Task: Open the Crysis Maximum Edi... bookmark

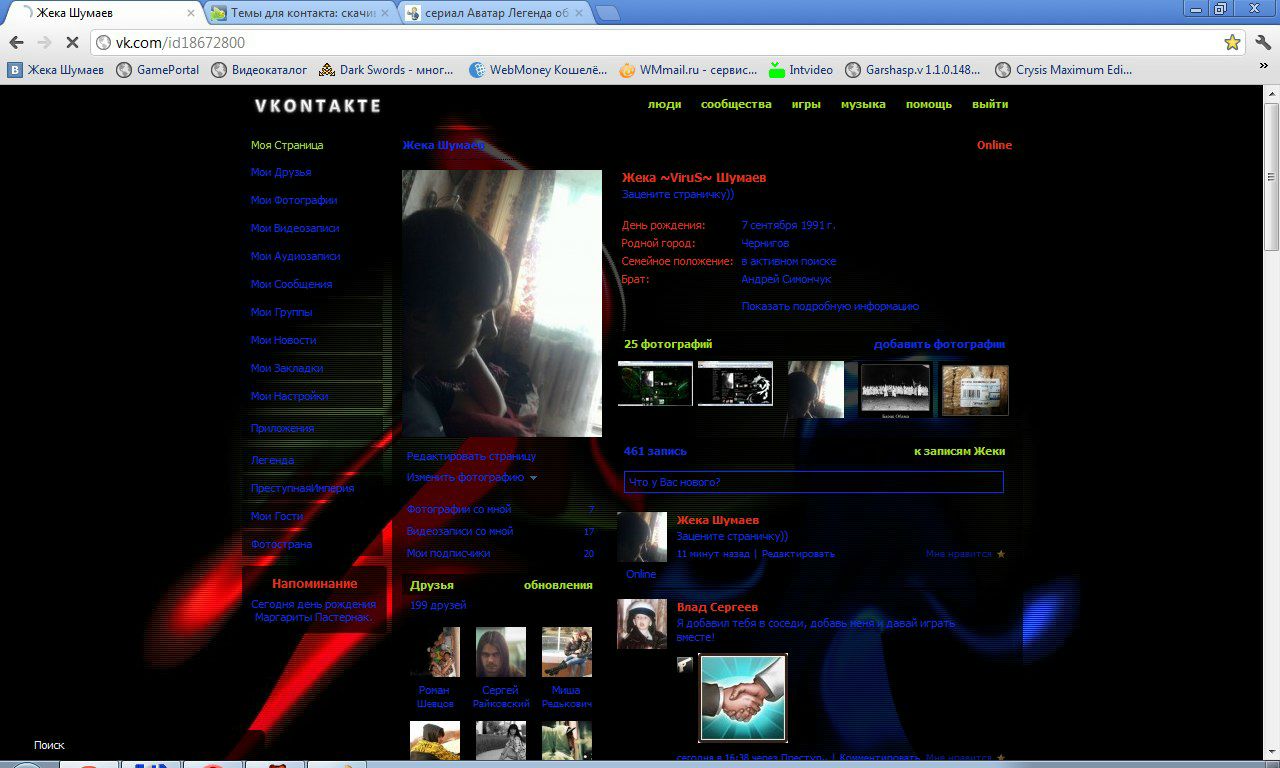Action: [1064, 70]
